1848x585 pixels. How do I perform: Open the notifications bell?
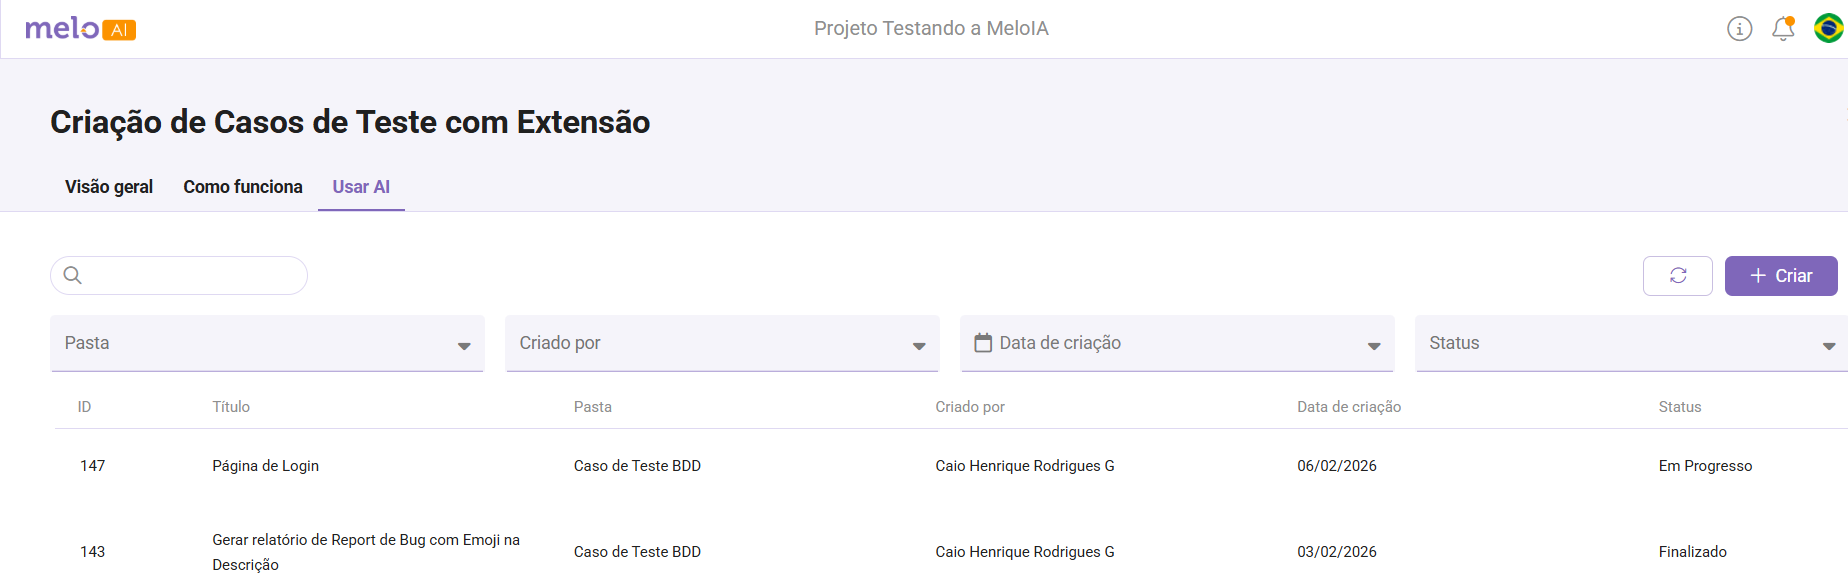click(1783, 29)
